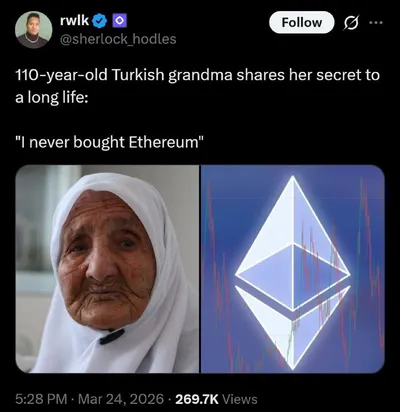
Task: Click the "Views" label after the count
Action: 239,399
